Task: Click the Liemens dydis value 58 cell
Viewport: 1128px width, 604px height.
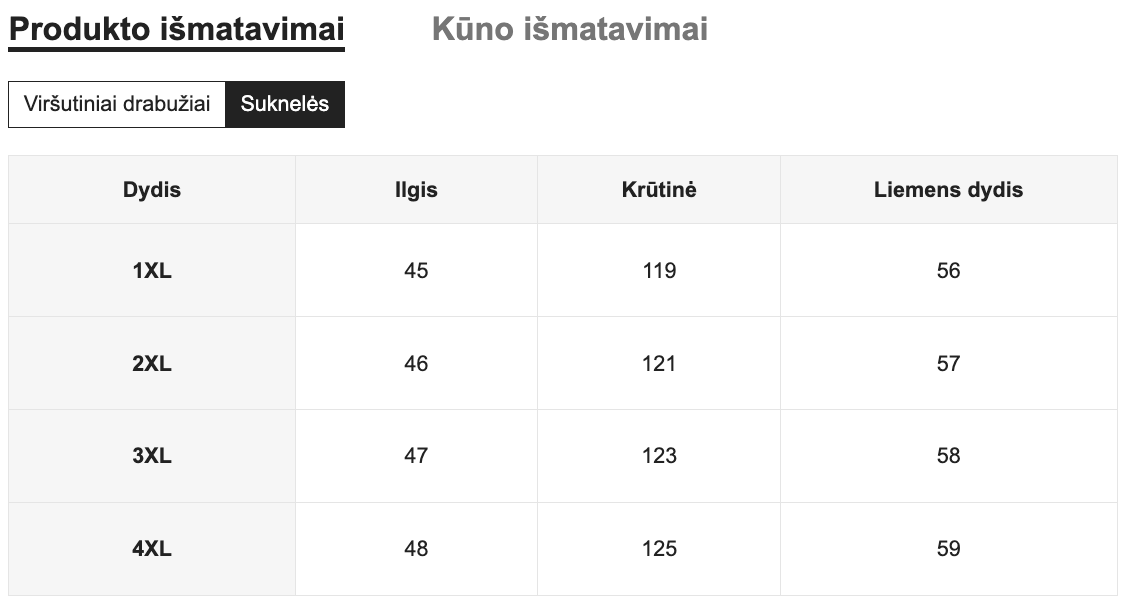Action: [948, 456]
